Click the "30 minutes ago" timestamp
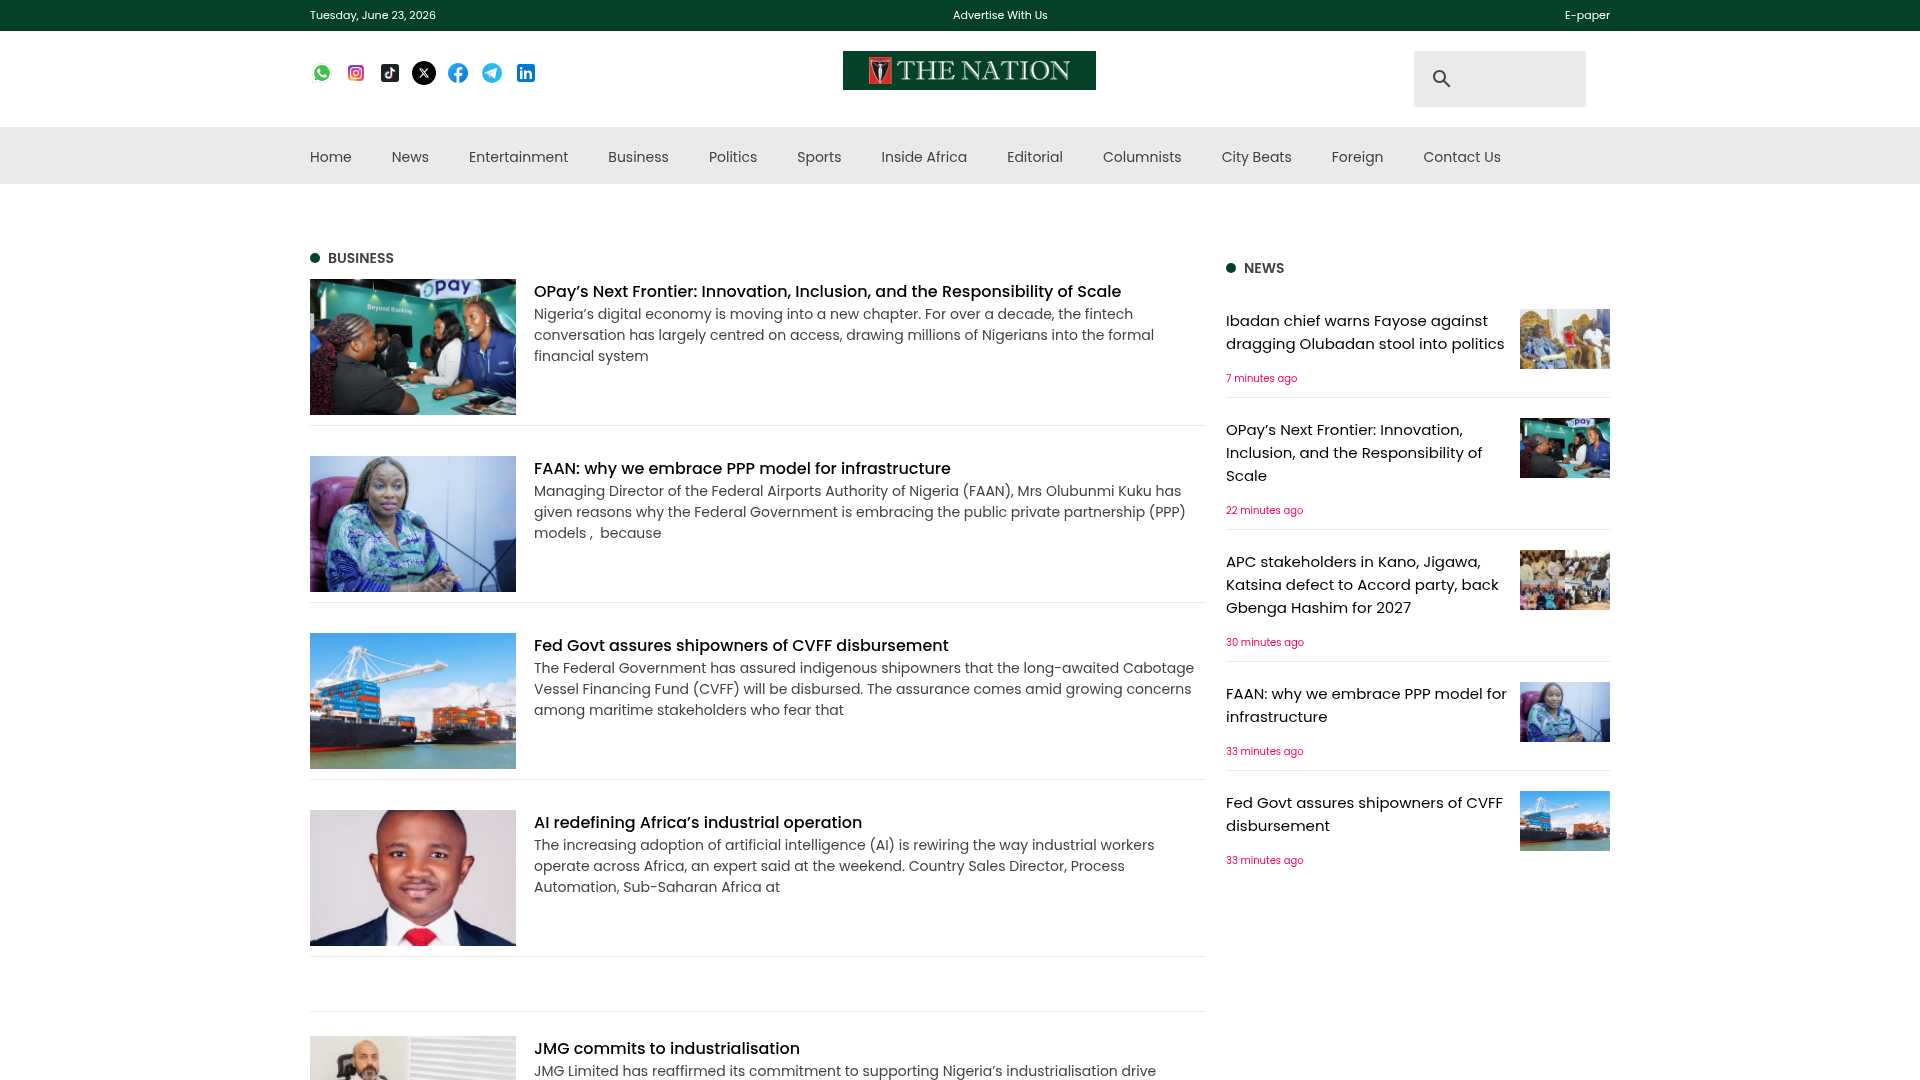The image size is (1920, 1080). (x=1265, y=642)
